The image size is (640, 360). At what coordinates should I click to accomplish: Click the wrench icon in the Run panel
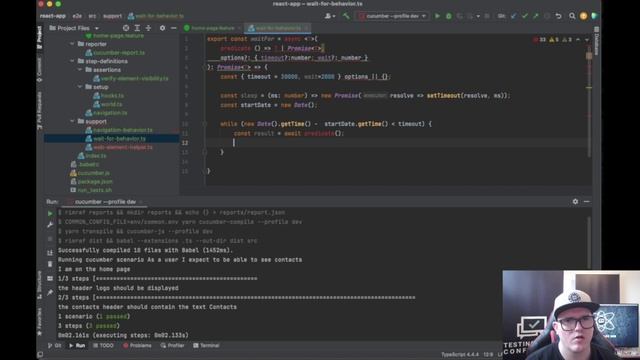tap(50, 225)
